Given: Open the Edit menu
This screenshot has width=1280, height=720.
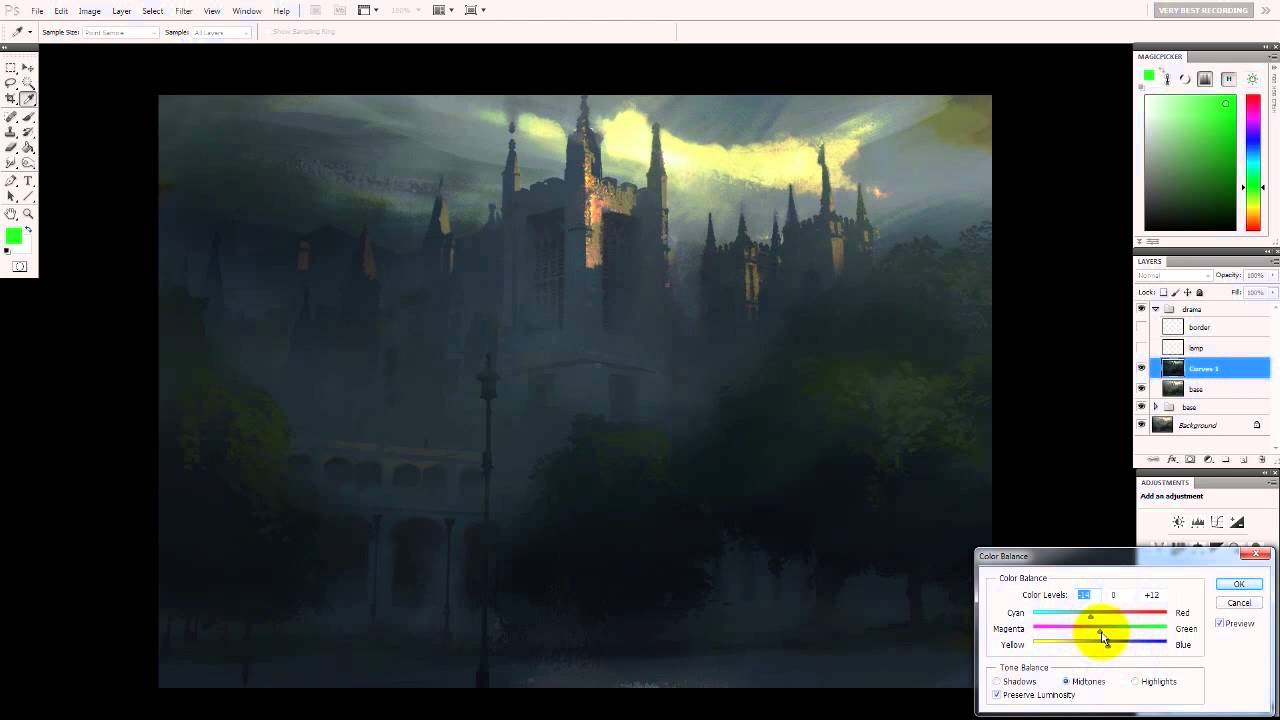Looking at the screenshot, I should pos(61,11).
